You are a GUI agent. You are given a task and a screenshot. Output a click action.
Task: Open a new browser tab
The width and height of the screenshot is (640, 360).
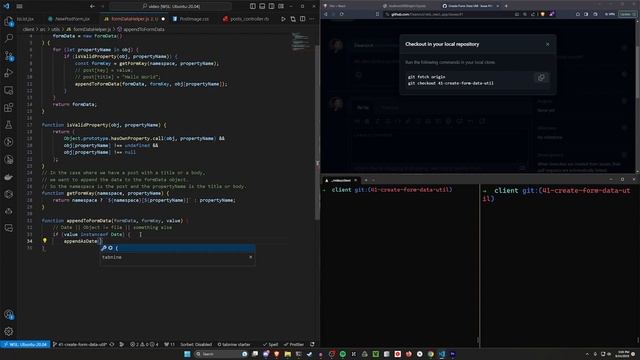click(506, 6)
